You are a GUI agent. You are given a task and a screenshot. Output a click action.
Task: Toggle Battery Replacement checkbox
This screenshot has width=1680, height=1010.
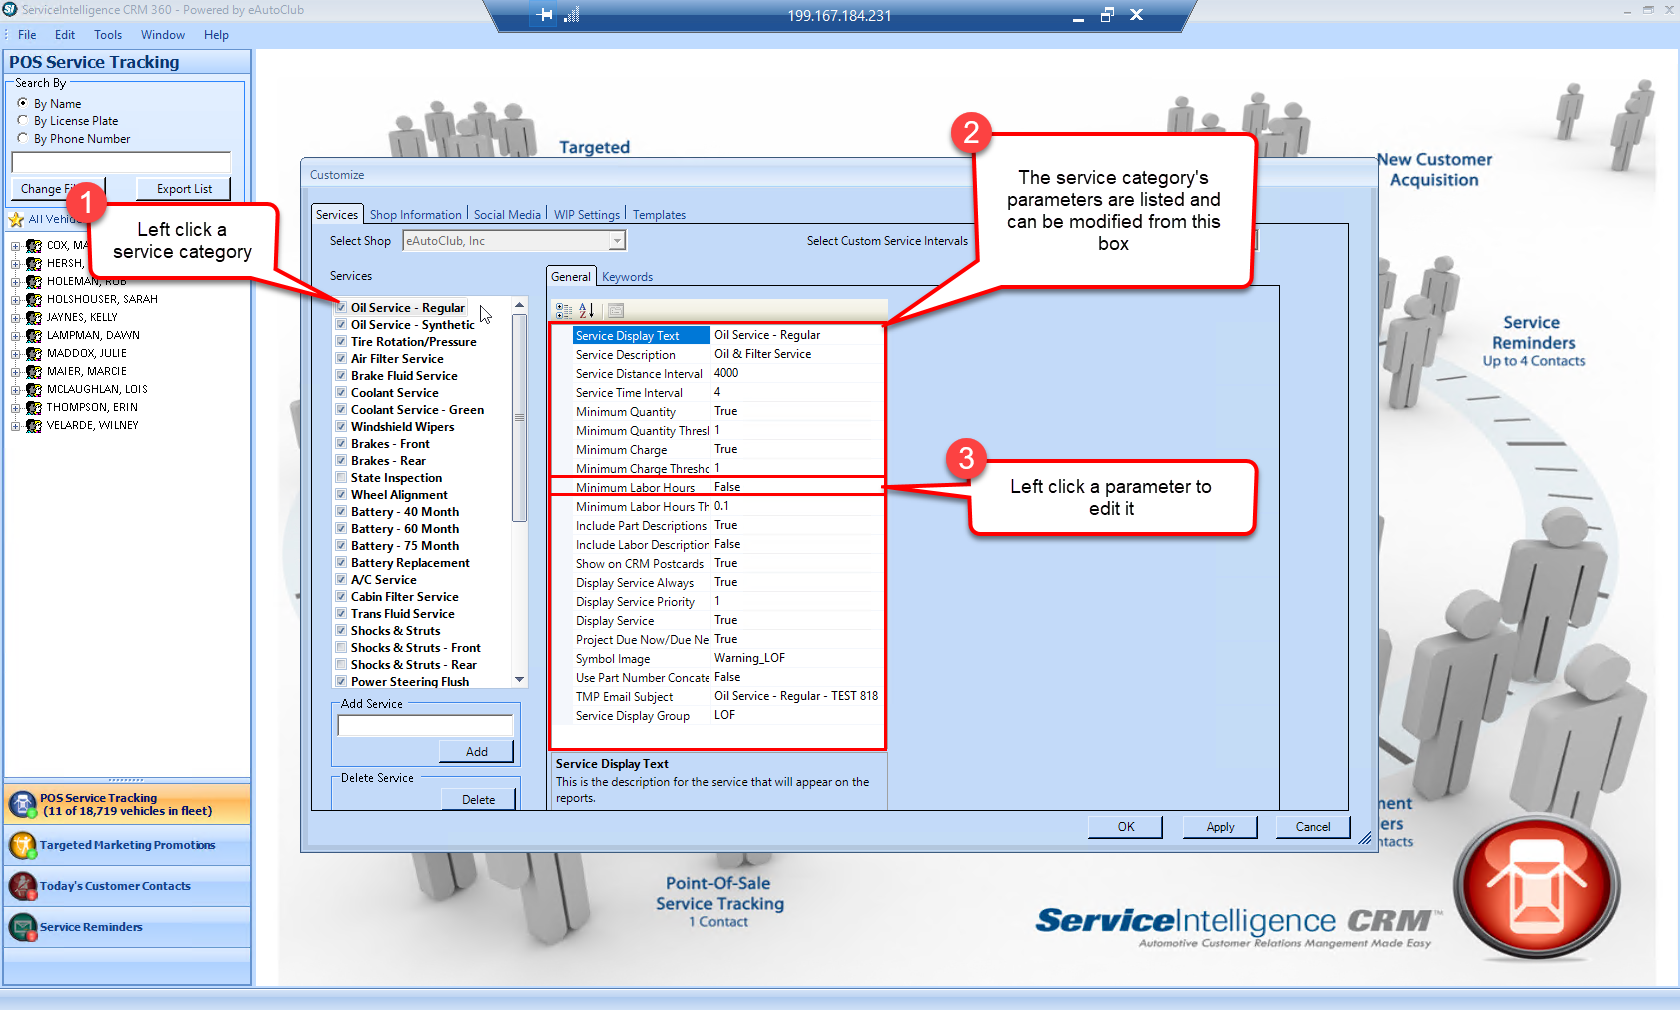[341, 562]
